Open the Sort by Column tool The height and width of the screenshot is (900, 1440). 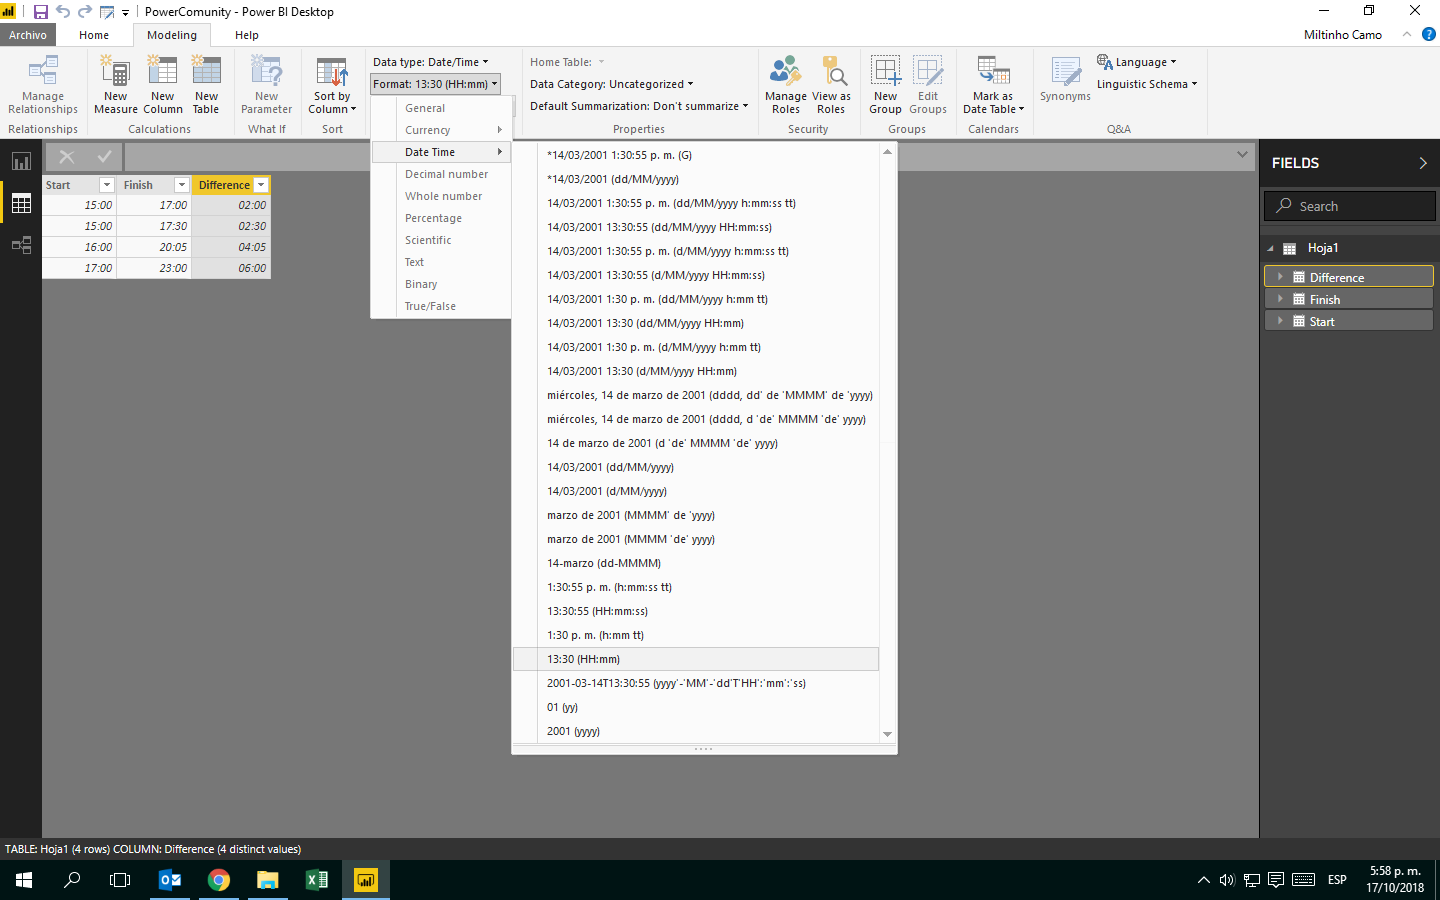(x=332, y=85)
